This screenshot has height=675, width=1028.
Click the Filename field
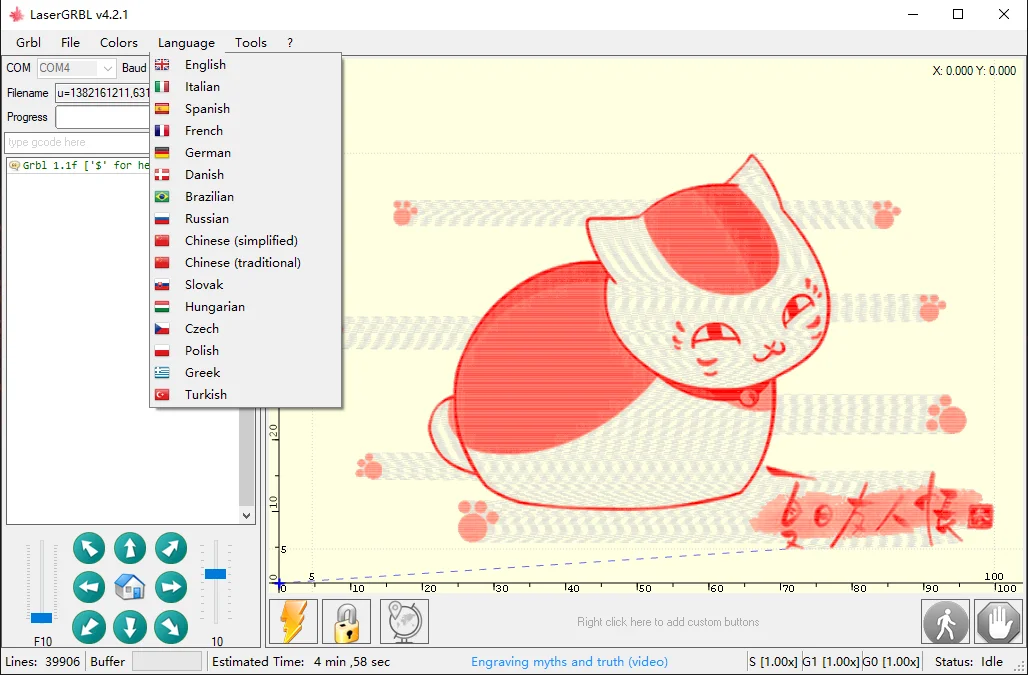[x=103, y=93]
